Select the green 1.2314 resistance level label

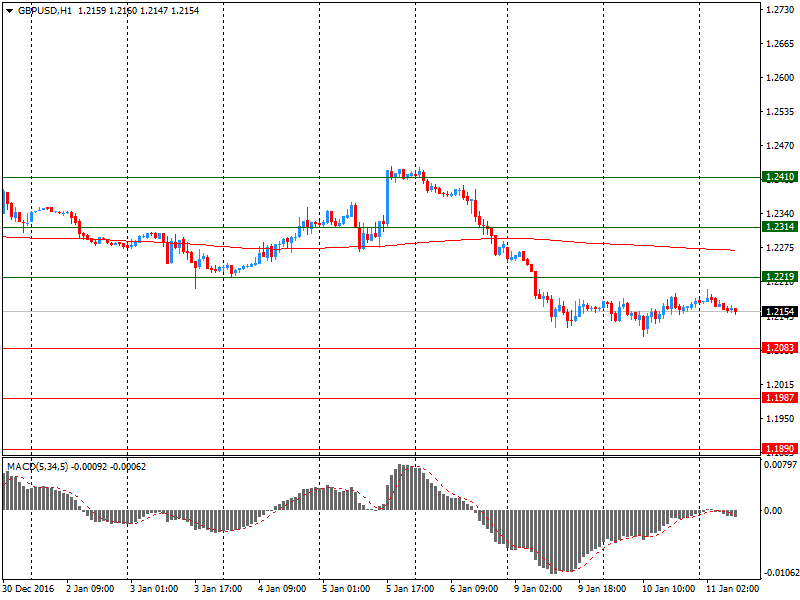coord(780,227)
